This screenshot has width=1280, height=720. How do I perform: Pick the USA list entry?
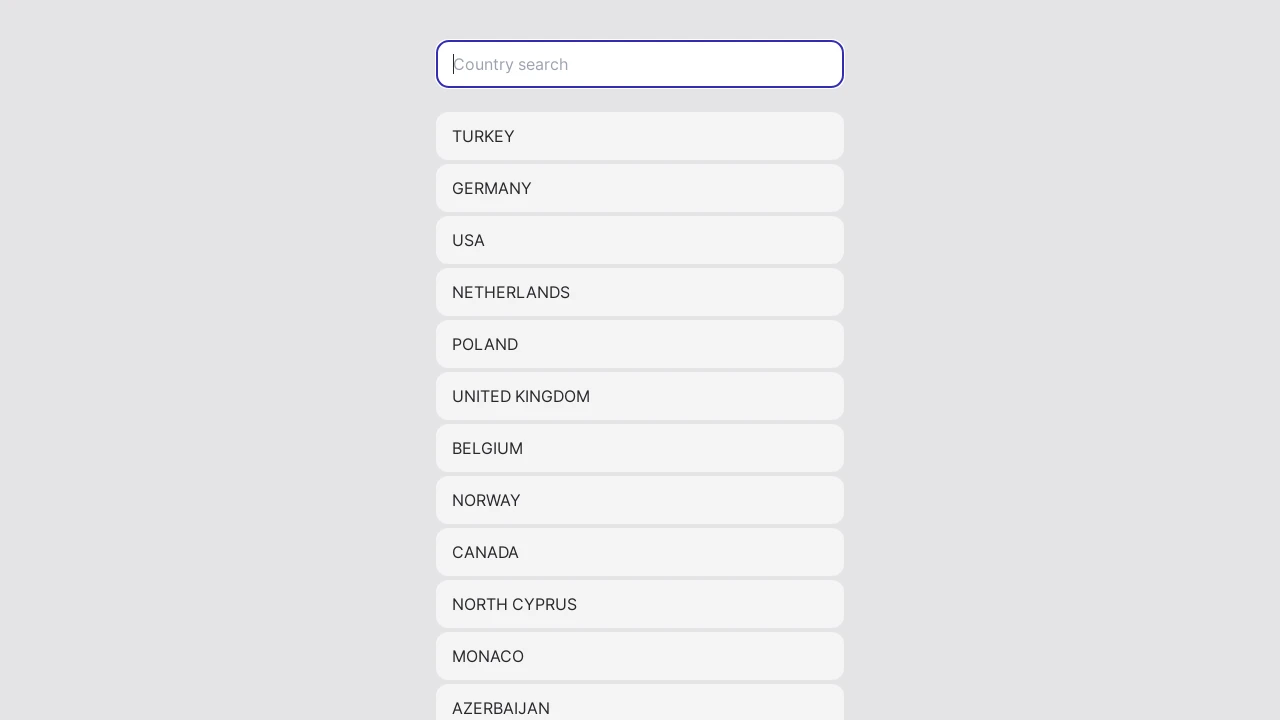point(640,240)
